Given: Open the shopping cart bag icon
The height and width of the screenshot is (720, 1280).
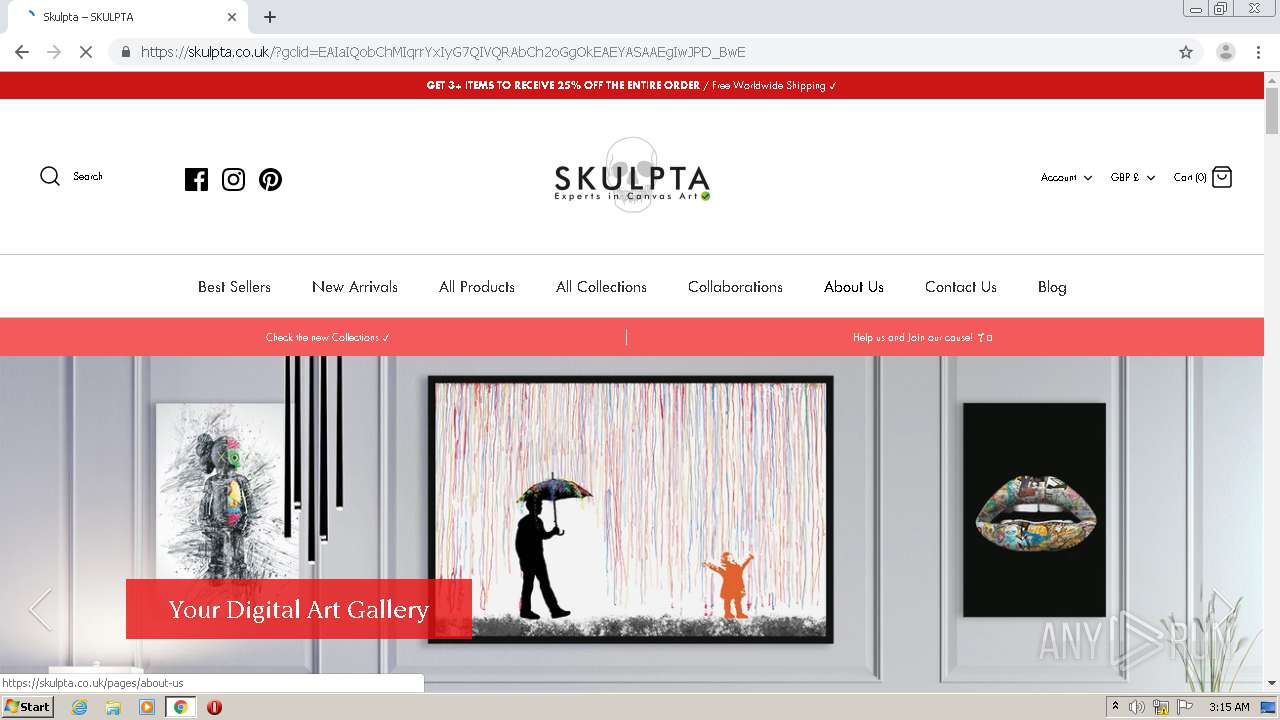Looking at the screenshot, I should (1222, 177).
